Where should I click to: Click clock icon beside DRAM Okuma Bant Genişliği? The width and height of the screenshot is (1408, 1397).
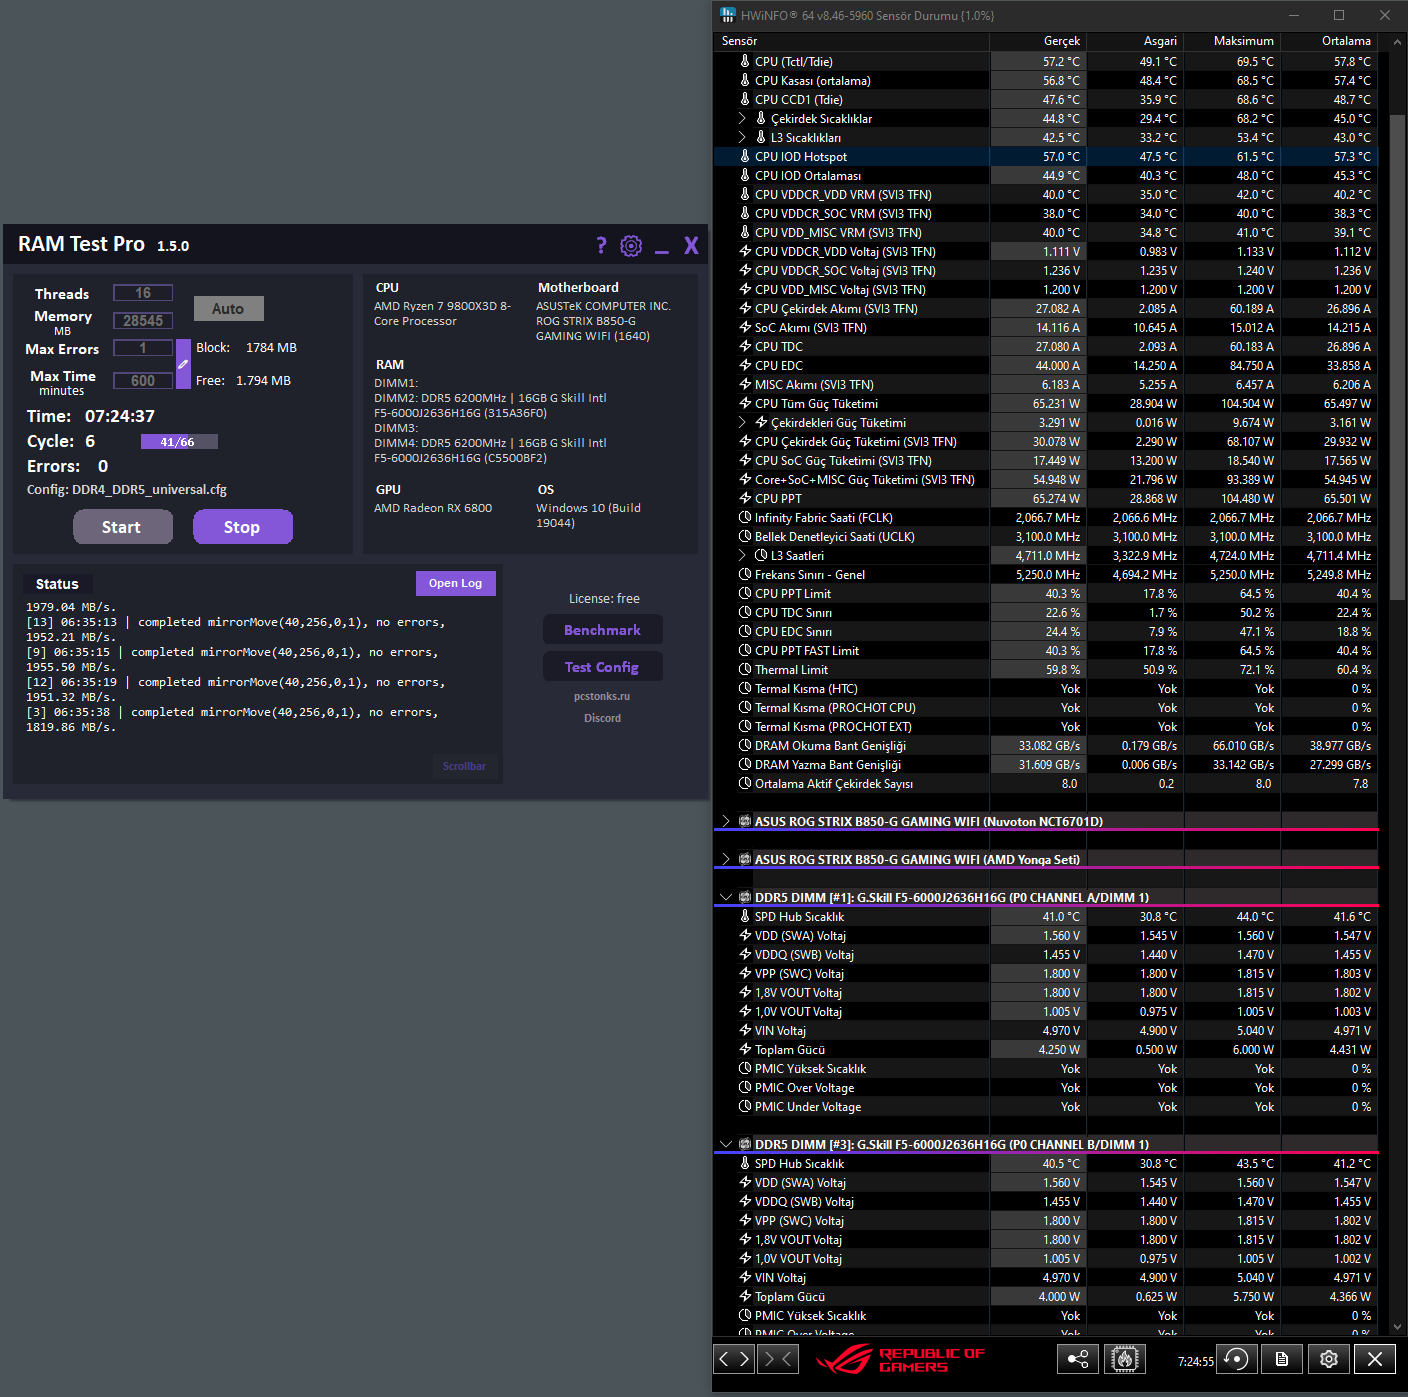click(x=745, y=745)
